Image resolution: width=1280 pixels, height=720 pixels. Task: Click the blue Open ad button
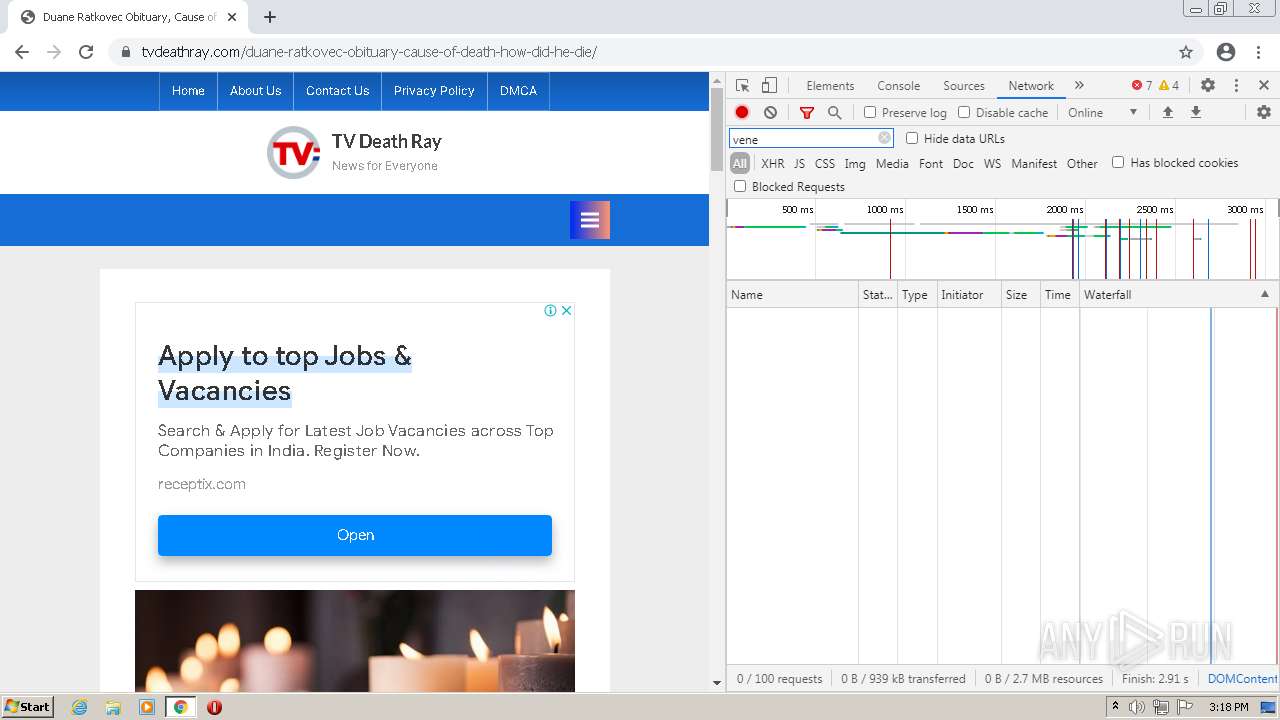point(355,535)
